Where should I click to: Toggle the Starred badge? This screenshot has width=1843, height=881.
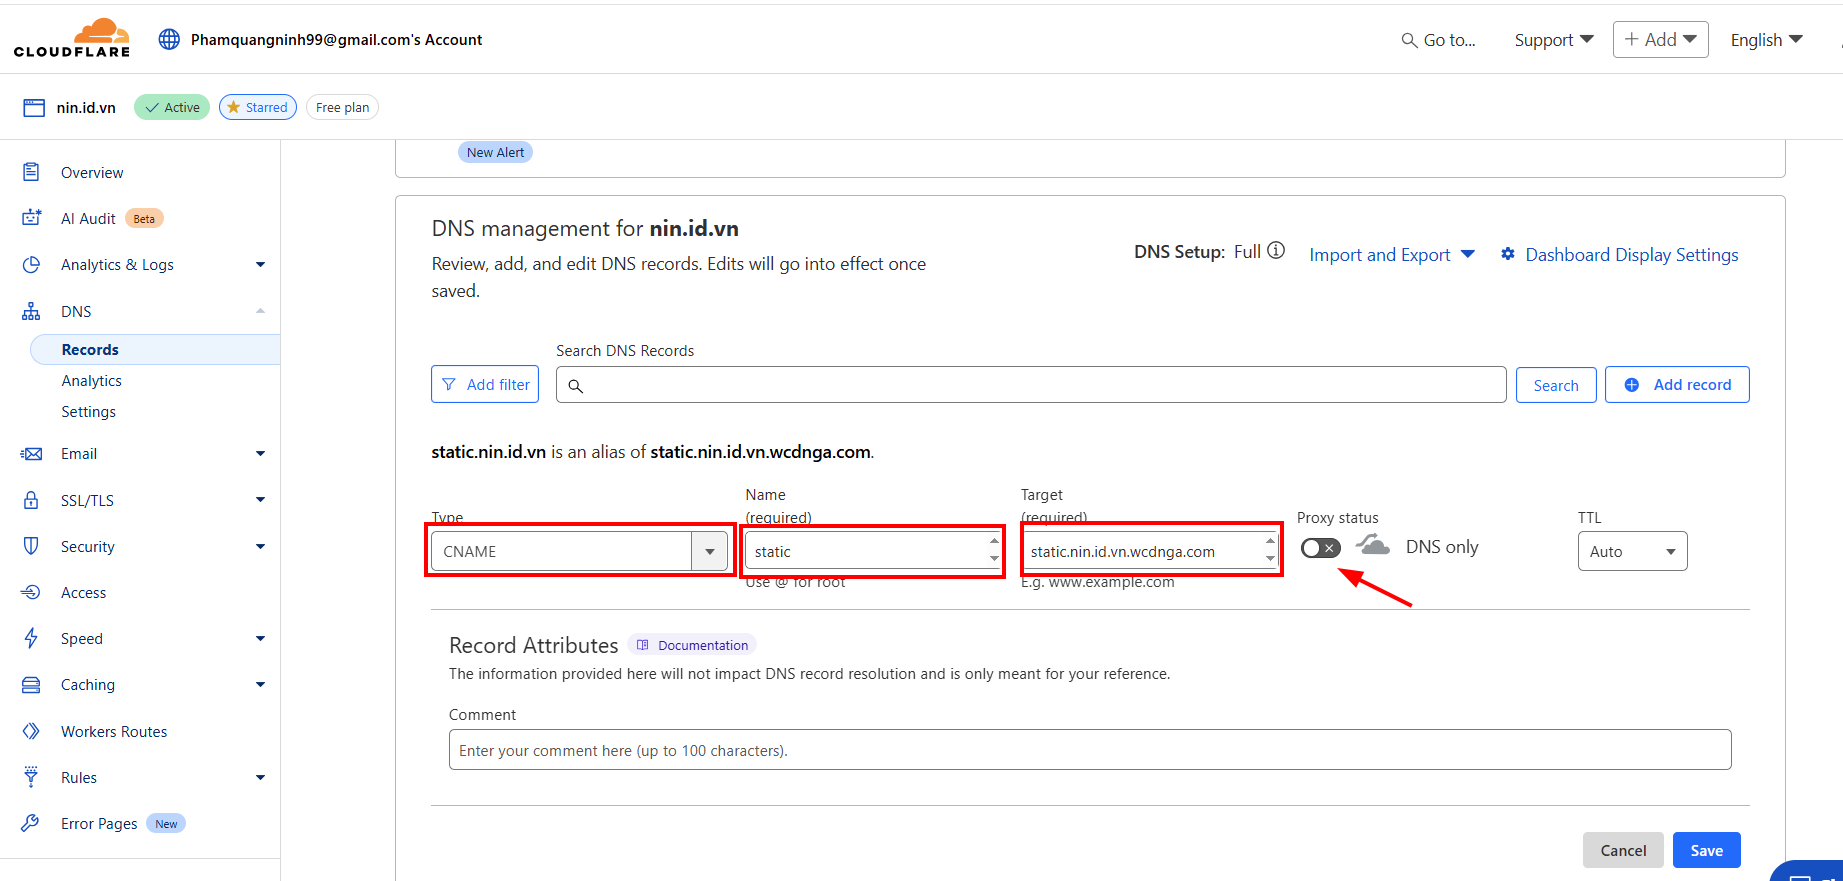point(258,107)
